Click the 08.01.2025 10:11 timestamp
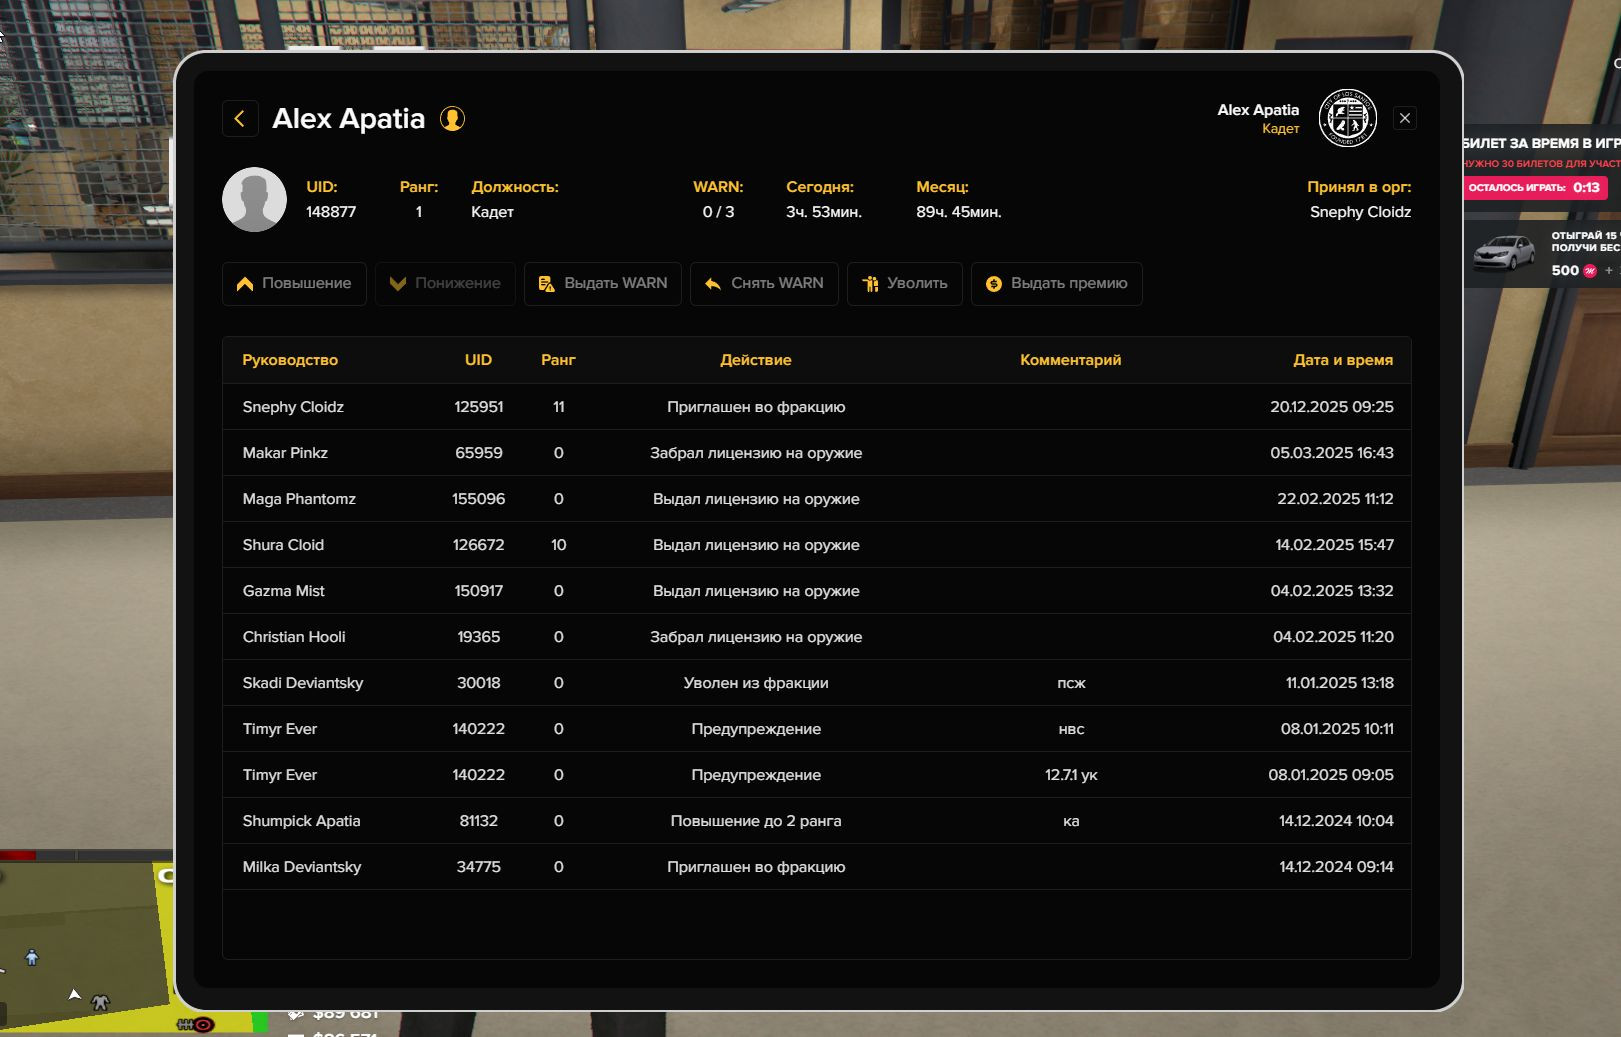Image resolution: width=1621 pixels, height=1037 pixels. click(x=1337, y=729)
